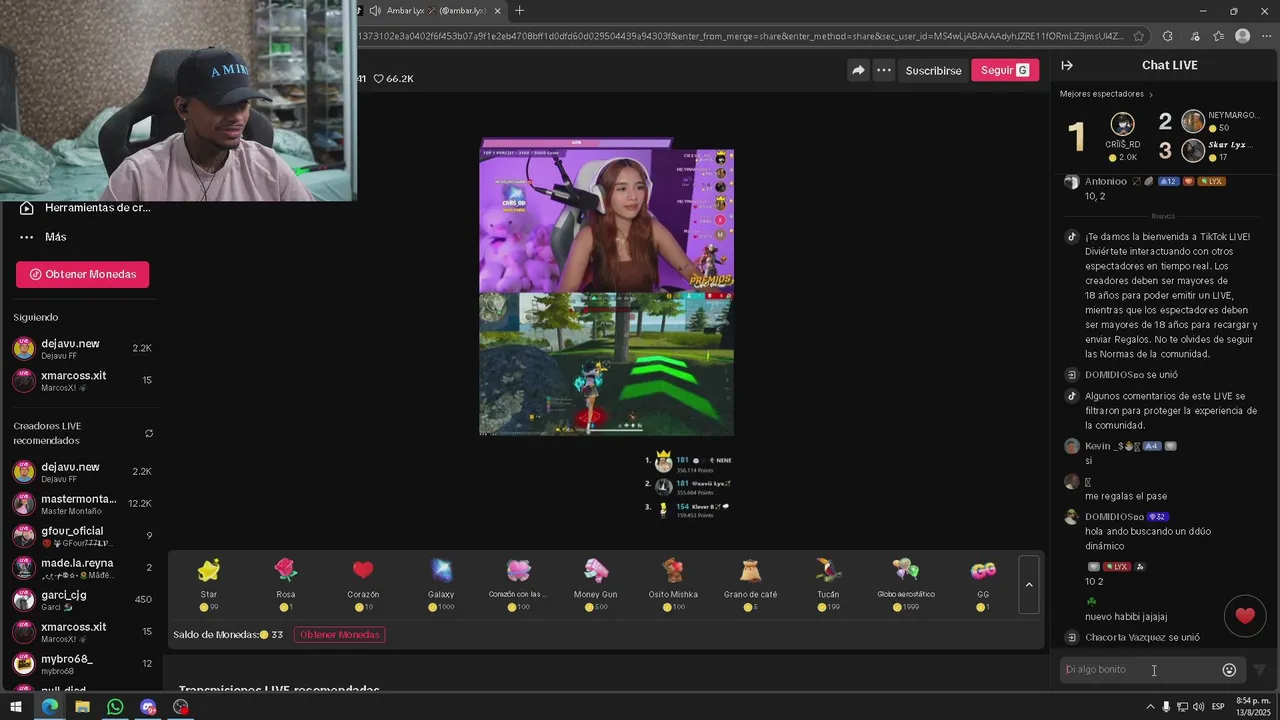This screenshot has height=720, width=1280.
Task: Click the send message arrow icon
Action: coord(1260,670)
